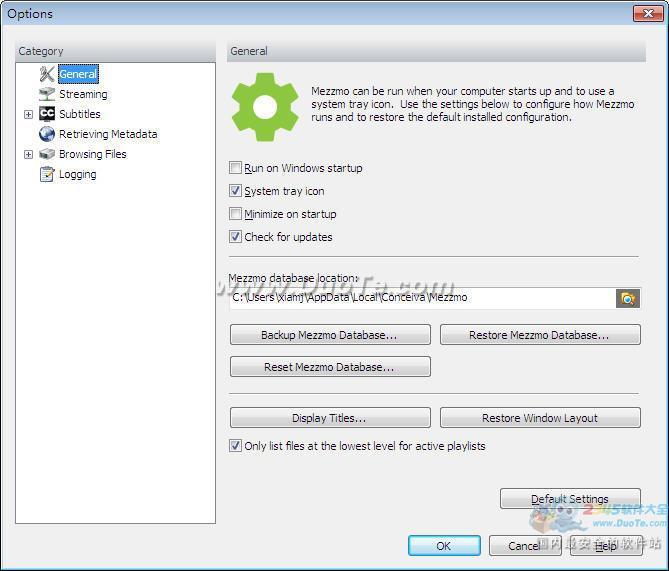
Task: Click the General category tools icon
Action: point(47,74)
